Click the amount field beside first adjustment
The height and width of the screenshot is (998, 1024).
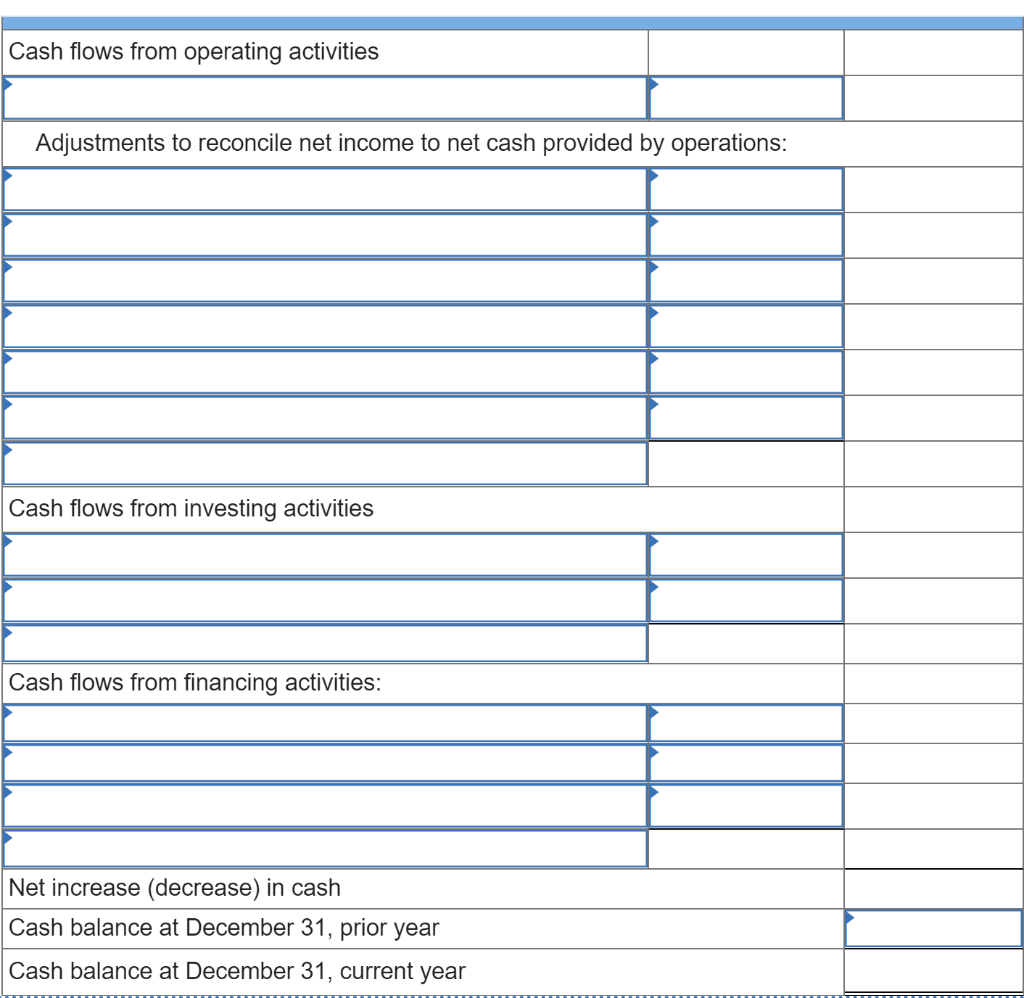pyautogui.click(x=746, y=188)
